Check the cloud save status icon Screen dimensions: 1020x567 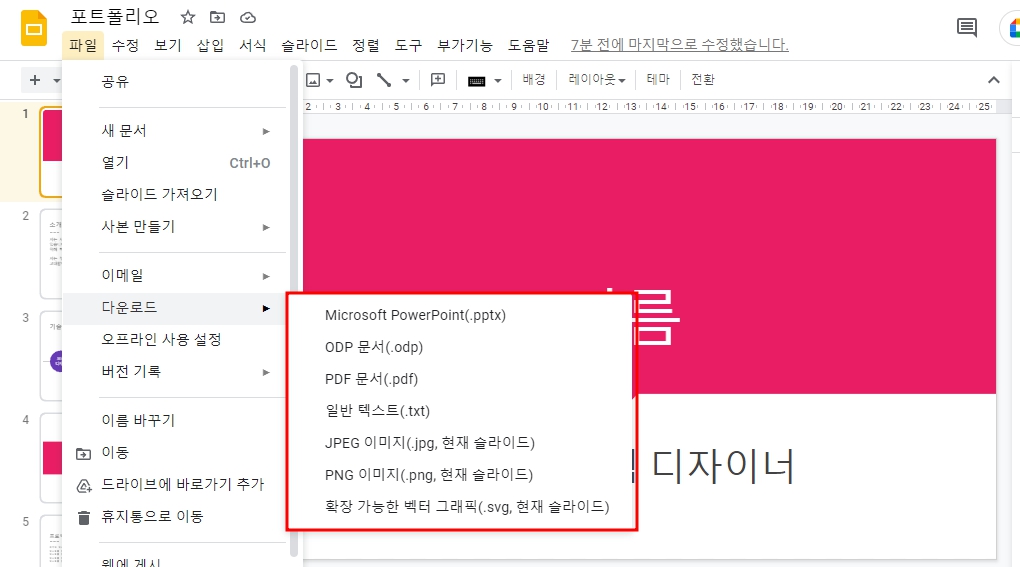pyautogui.click(x=248, y=18)
